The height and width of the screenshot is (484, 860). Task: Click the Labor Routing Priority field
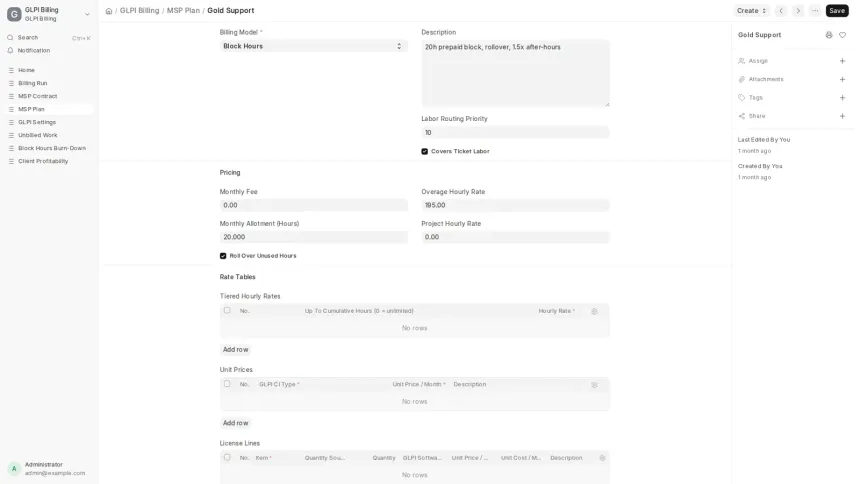coord(515,132)
